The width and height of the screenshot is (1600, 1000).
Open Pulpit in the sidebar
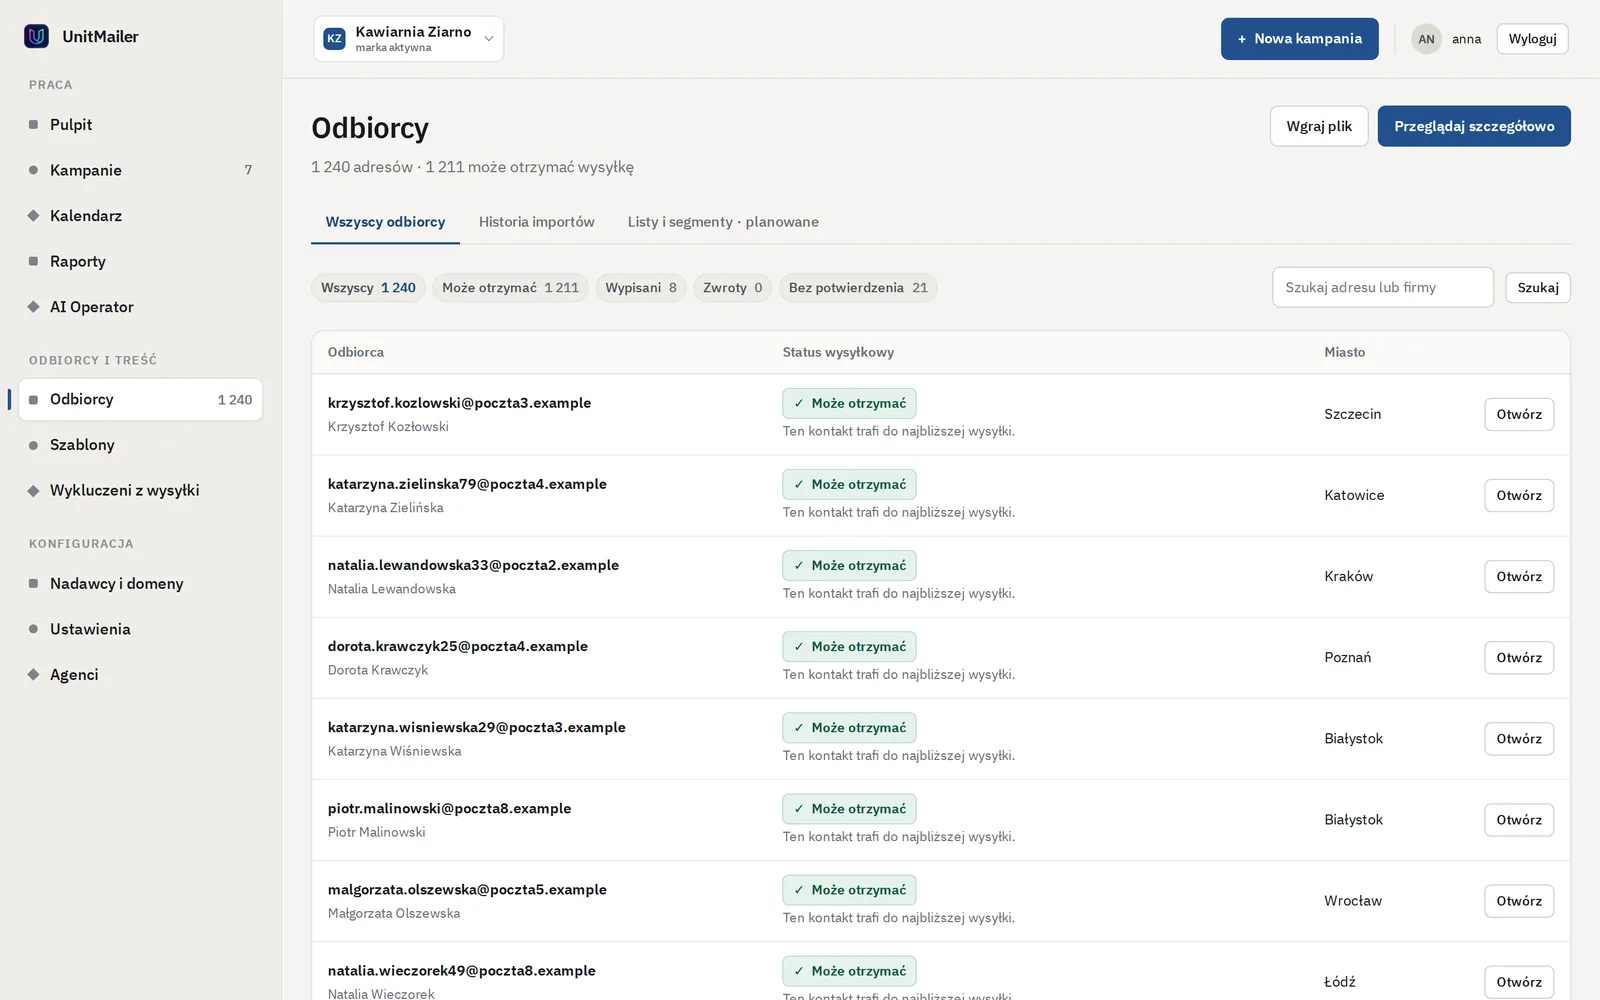click(x=140, y=125)
